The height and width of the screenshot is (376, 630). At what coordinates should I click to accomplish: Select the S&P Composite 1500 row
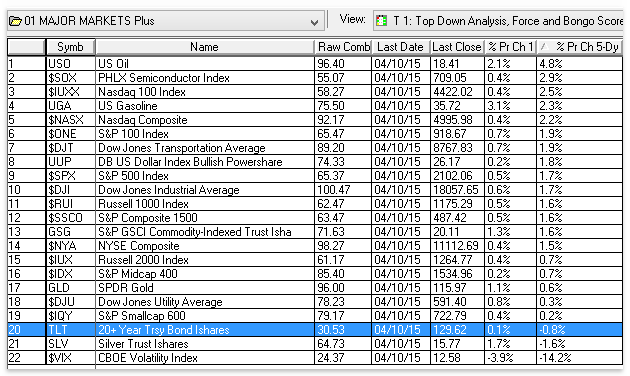click(315, 218)
